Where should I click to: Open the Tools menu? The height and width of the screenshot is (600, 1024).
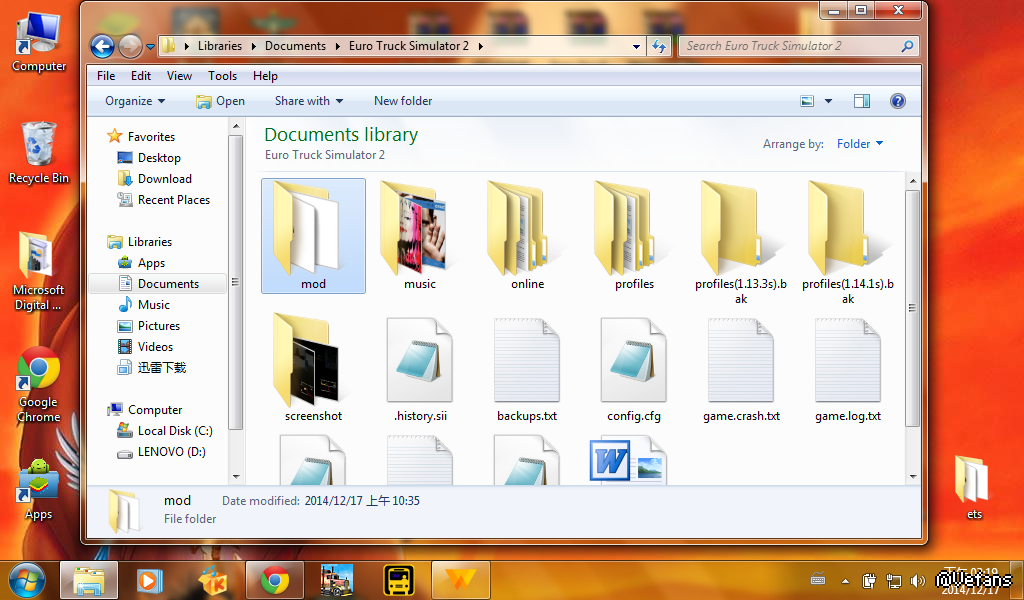click(222, 76)
